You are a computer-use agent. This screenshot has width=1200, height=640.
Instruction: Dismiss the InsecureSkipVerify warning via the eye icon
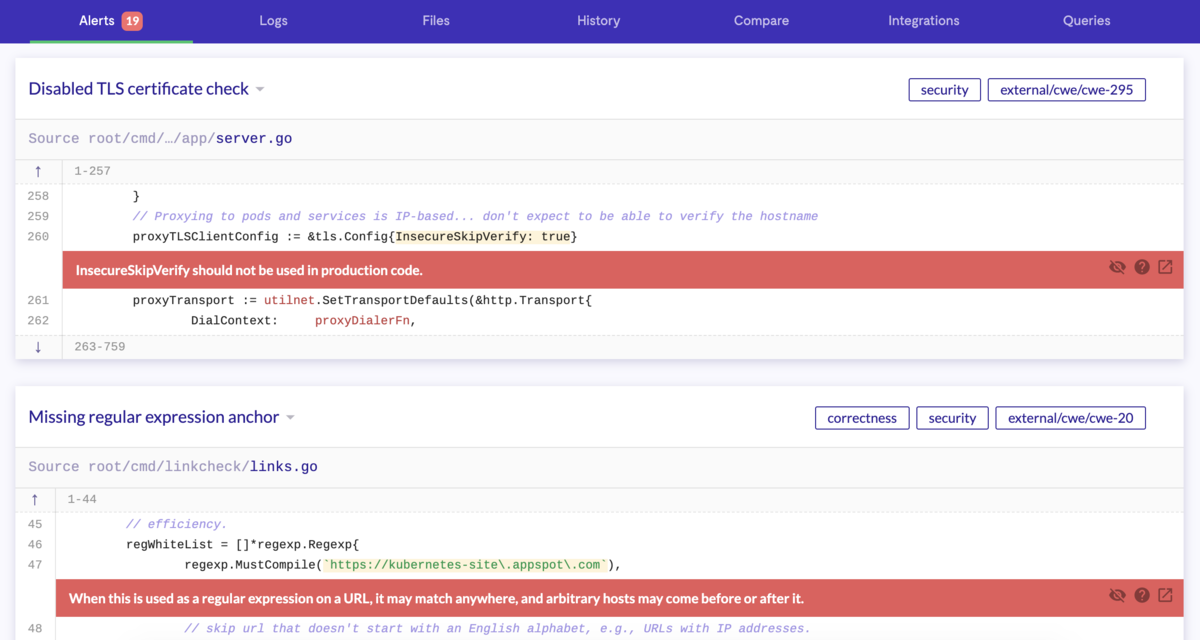click(1117, 267)
